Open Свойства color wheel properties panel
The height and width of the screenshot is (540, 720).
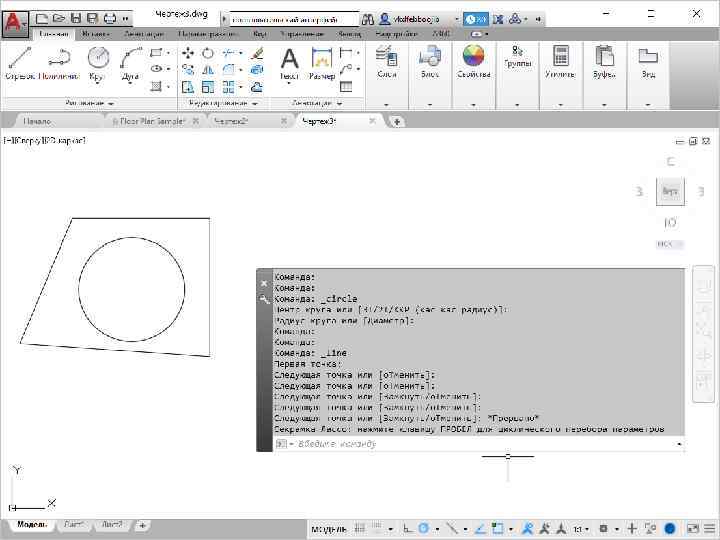473,62
